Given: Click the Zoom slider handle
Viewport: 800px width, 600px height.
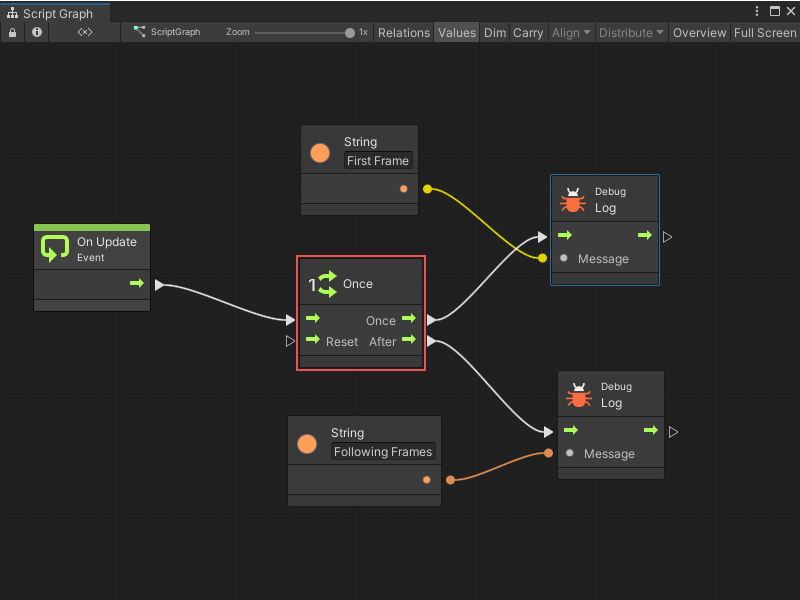Looking at the screenshot, I should 349,32.
